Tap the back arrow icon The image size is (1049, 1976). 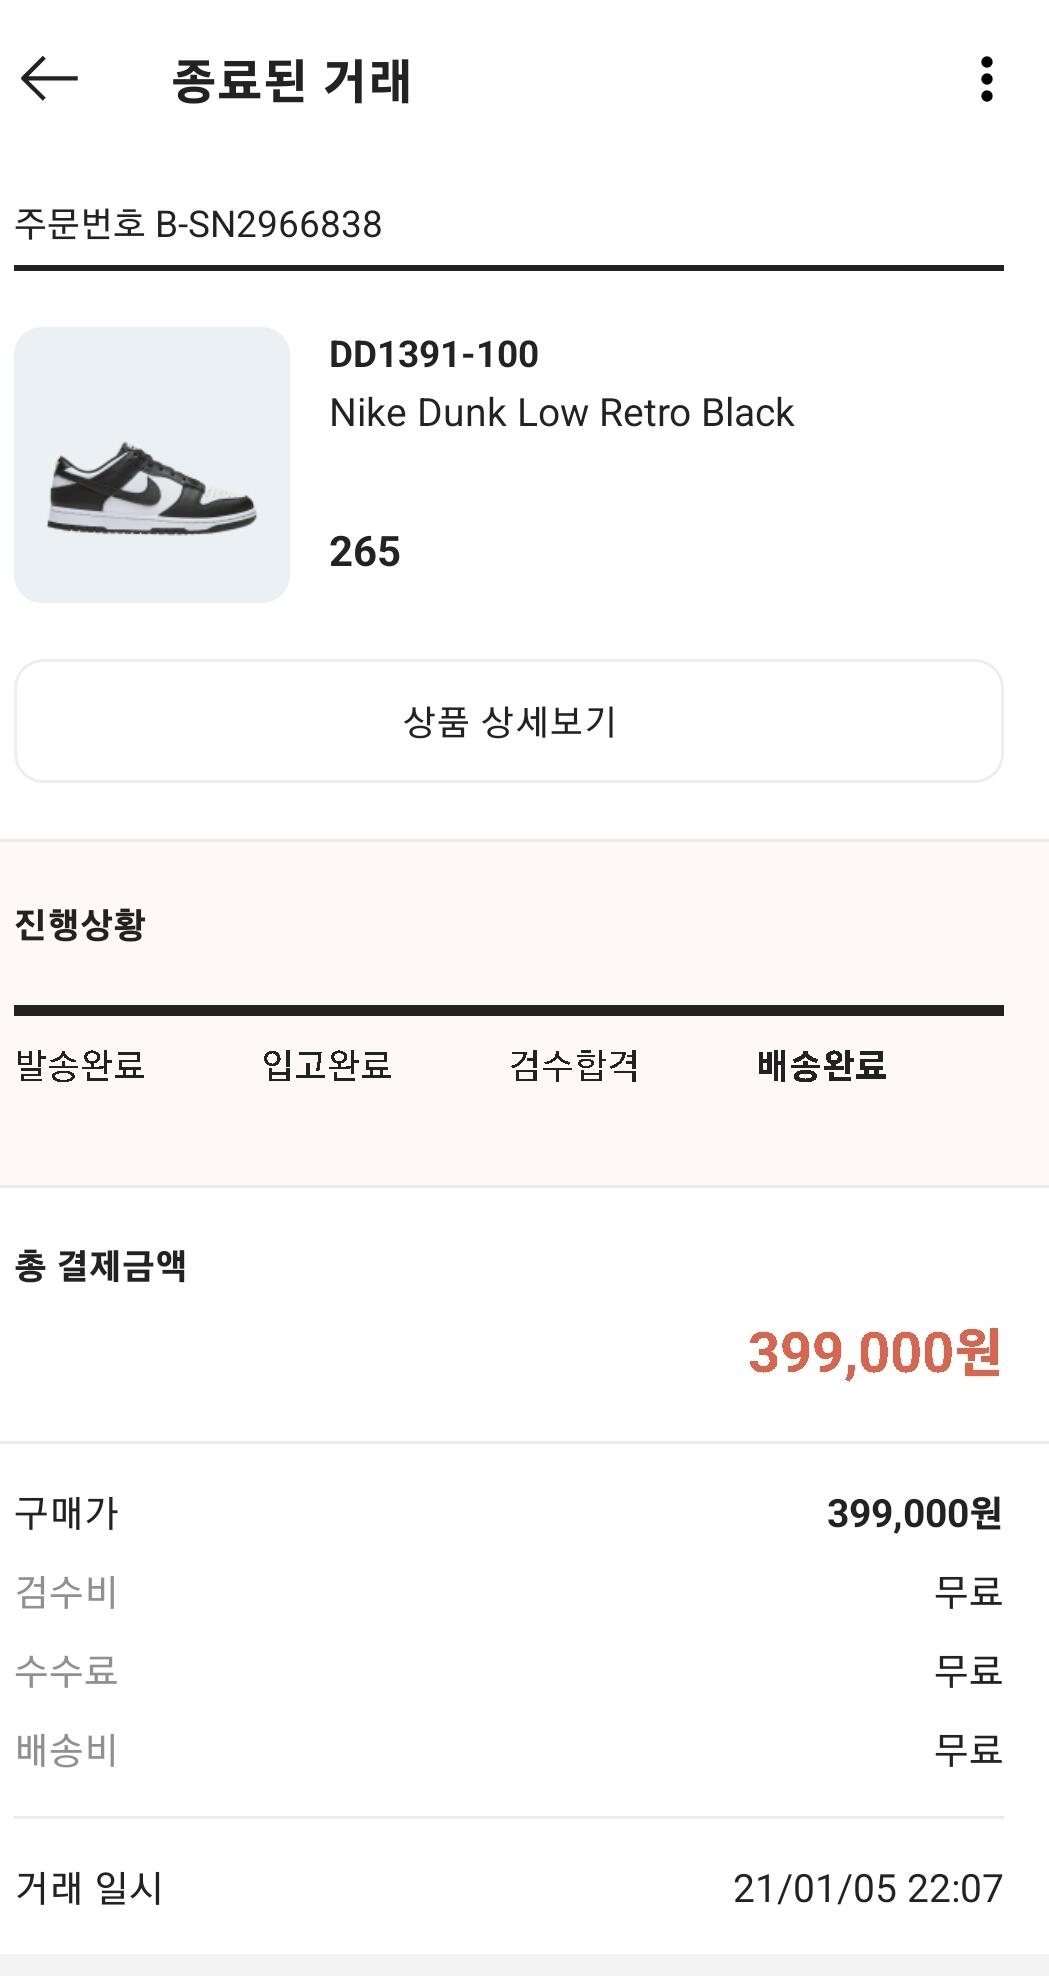pos(49,79)
